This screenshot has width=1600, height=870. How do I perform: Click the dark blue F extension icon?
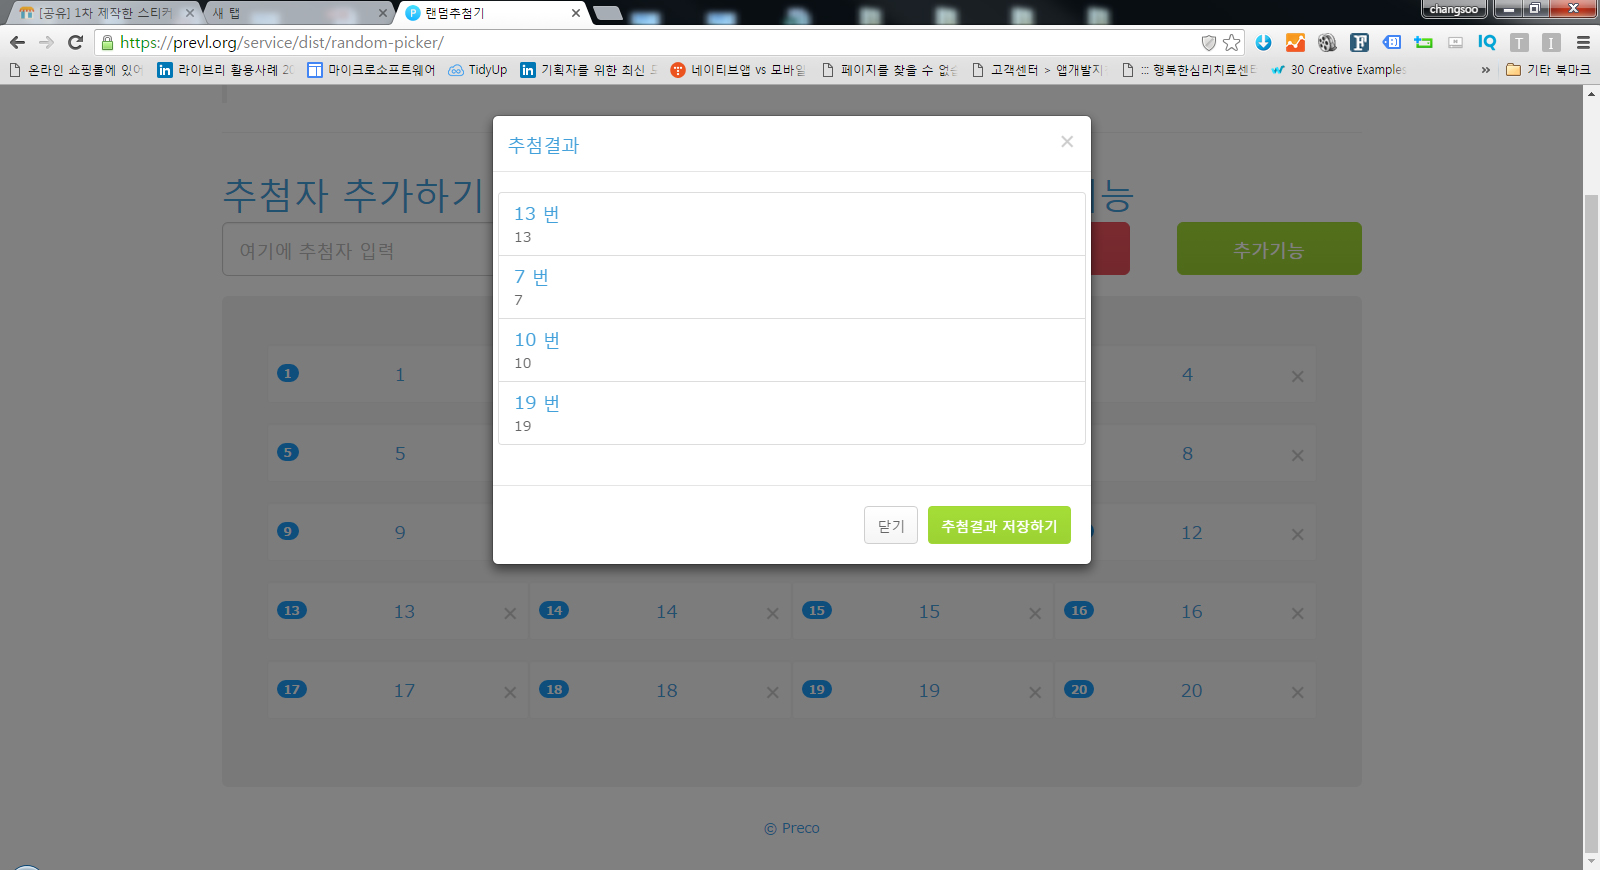pyautogui.click(x=1359, y=42)
